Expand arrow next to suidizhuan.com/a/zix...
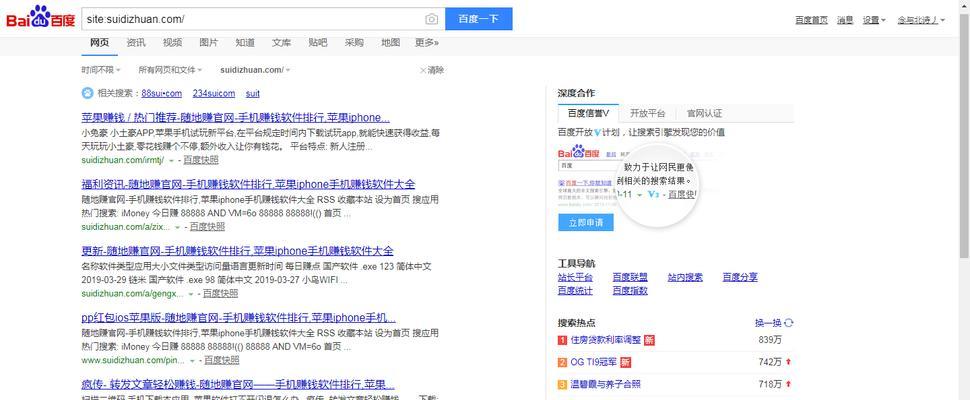Image resolution: width=970 pixels, height=400 pixels. [x=178, y=227]
